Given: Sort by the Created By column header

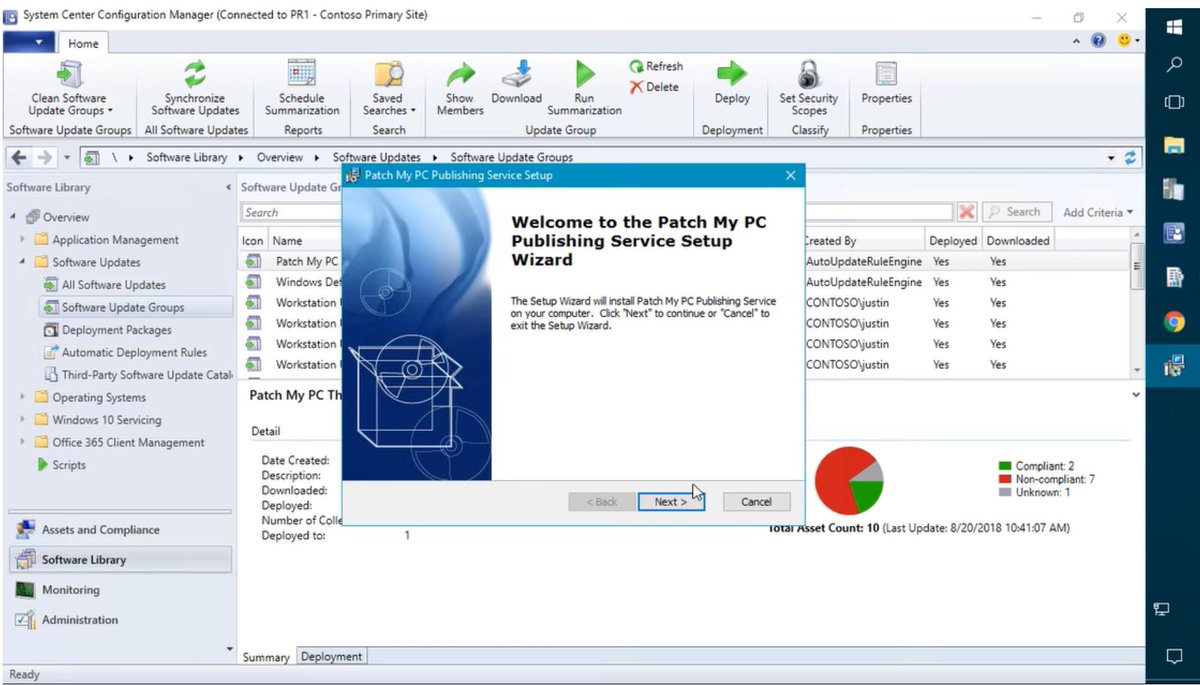Looking at the screenshot, I should pyautogui.click(x=863, y=240).
